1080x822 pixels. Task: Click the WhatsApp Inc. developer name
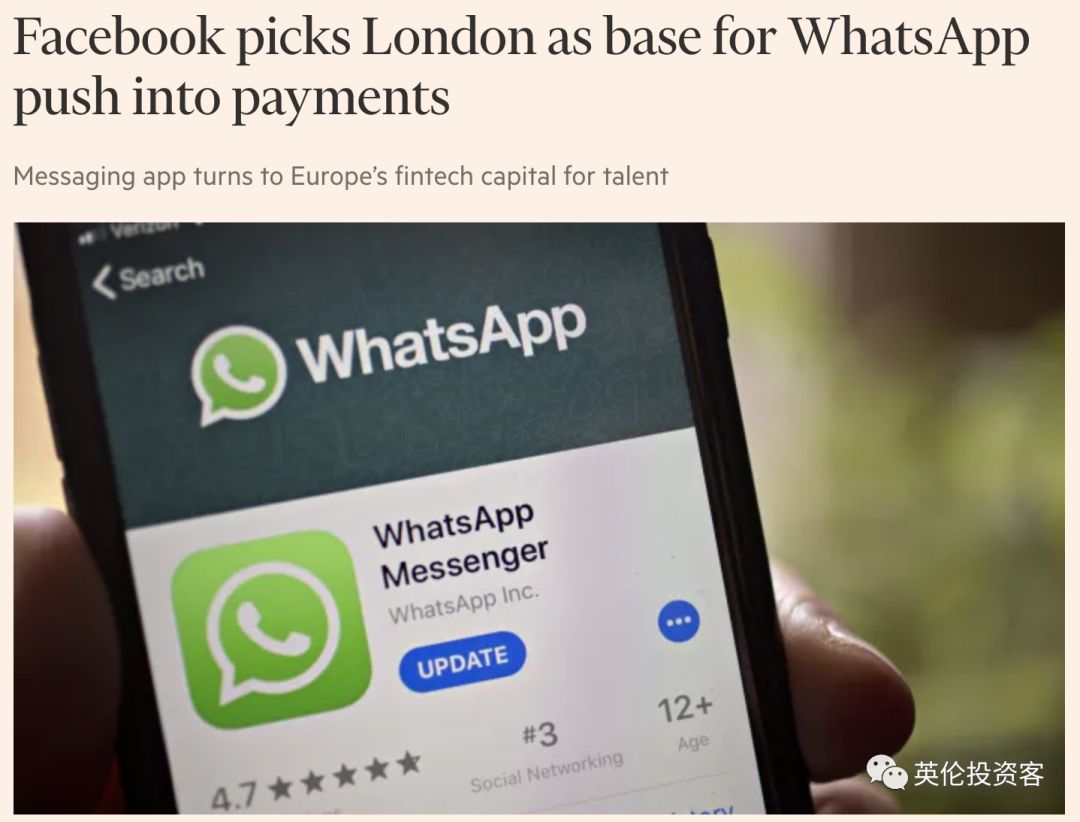click(463, 604)
